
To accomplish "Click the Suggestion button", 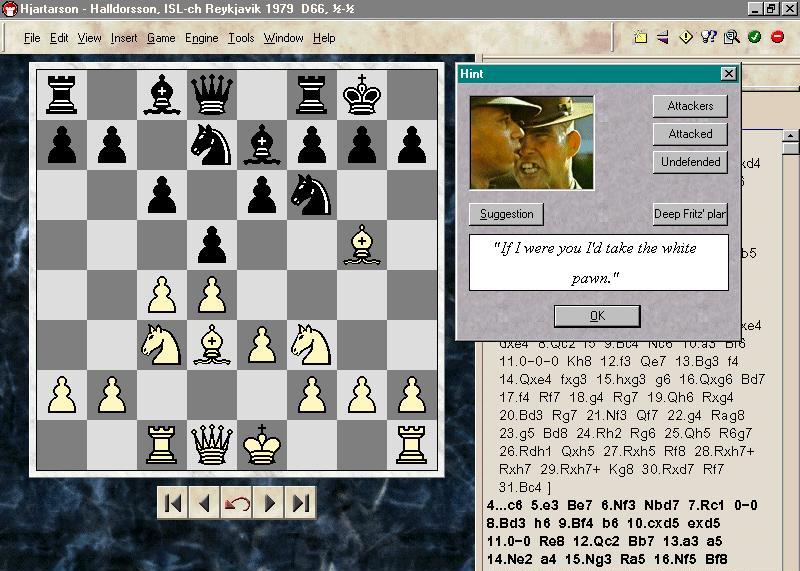I will point(507,214).
